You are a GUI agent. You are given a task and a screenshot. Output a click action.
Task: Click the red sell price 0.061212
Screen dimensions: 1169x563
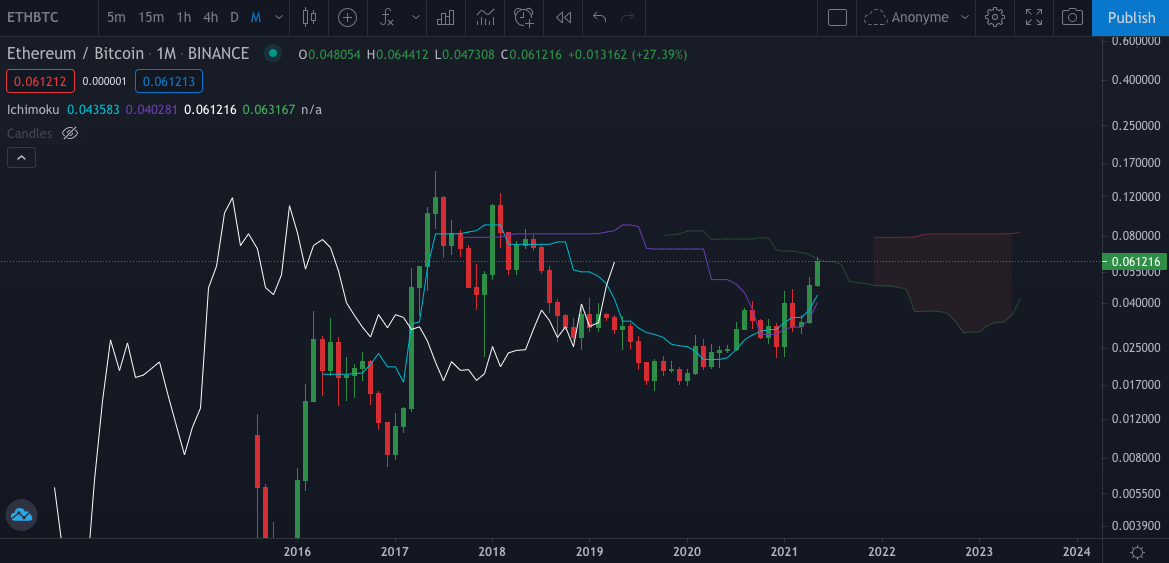coord(40,81)
